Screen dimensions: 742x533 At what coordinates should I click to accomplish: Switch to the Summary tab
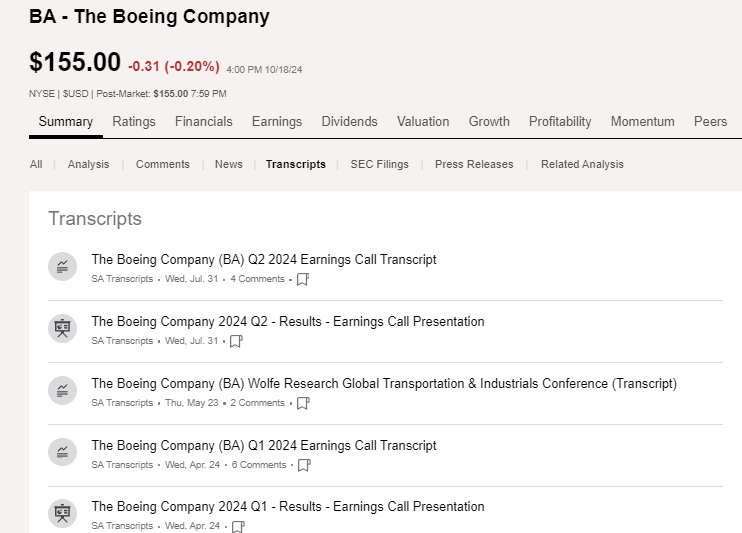pyautogui.click(x=66, y=122)
